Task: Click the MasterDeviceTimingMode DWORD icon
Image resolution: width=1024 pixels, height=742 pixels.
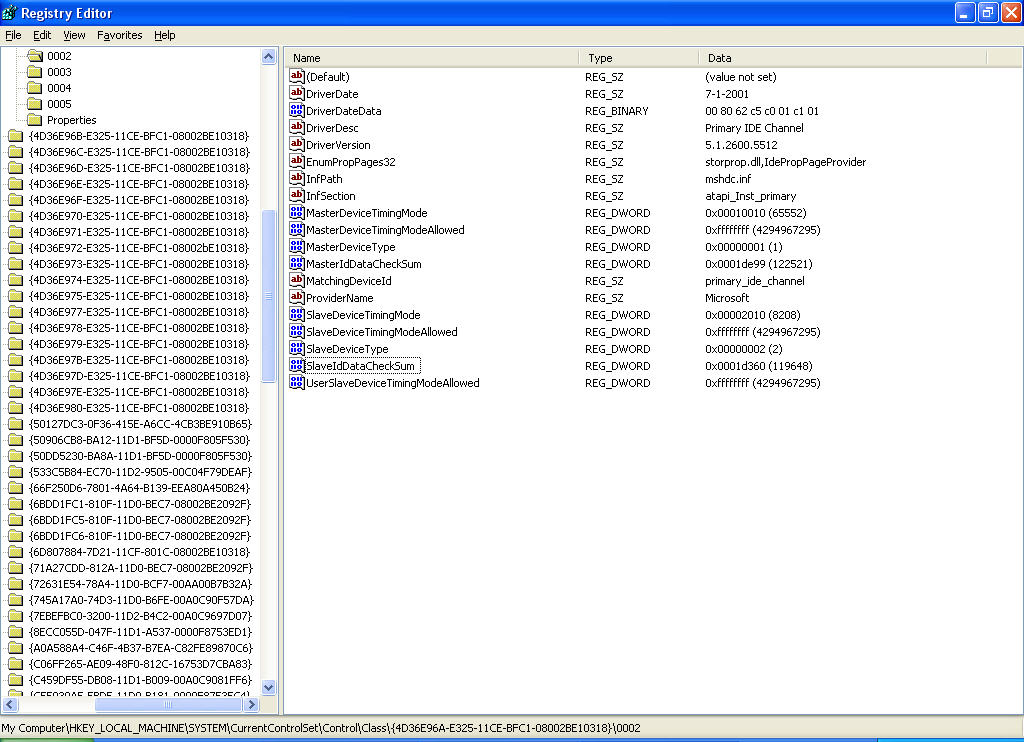Action: (x=296, y=212)
